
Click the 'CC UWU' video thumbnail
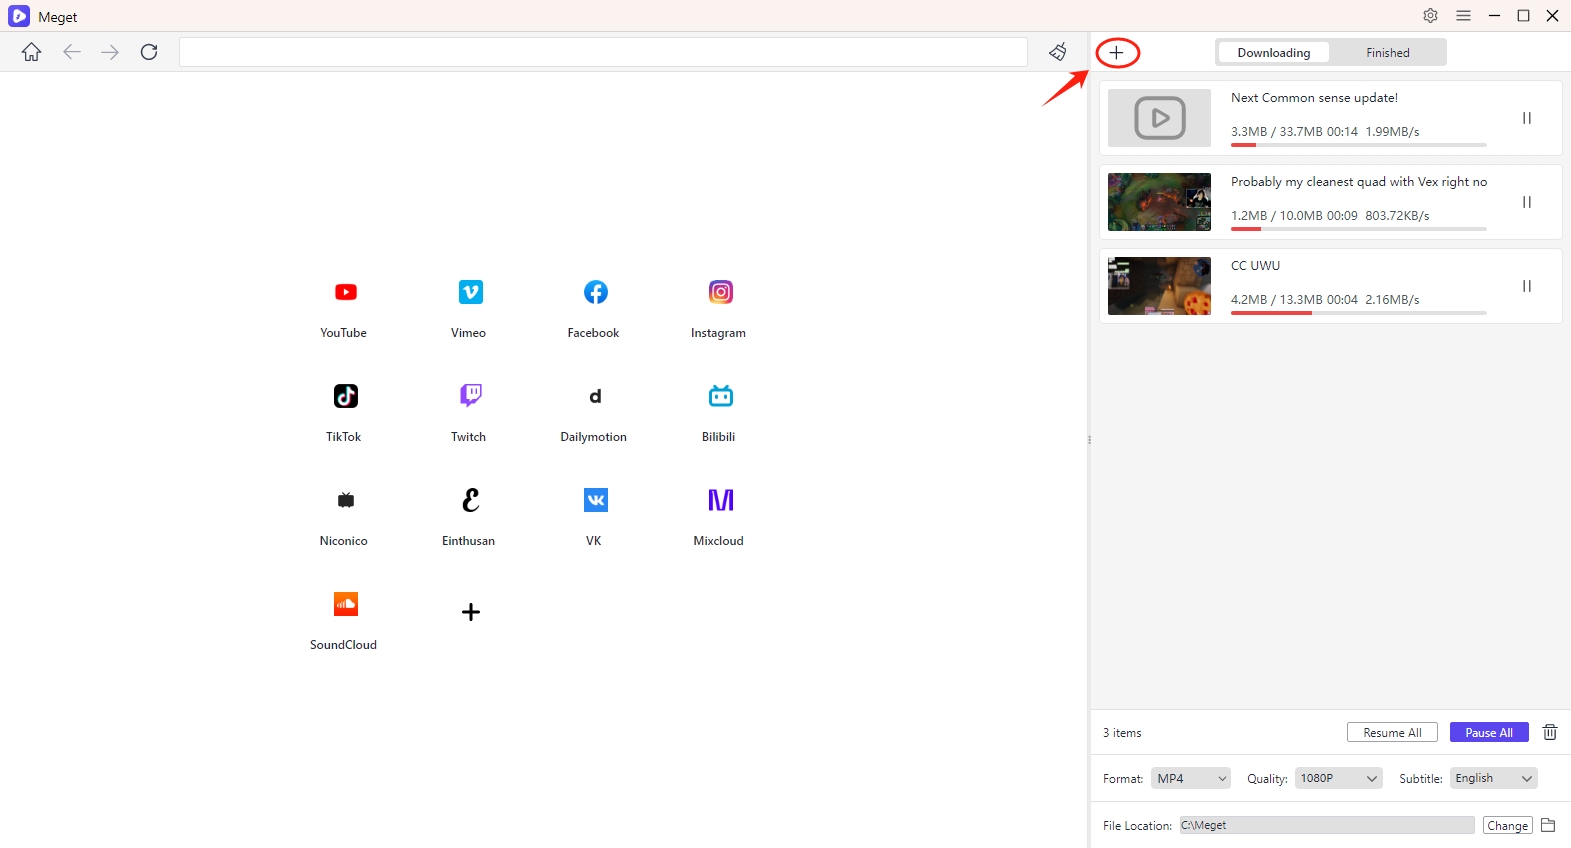[1160, 286]
